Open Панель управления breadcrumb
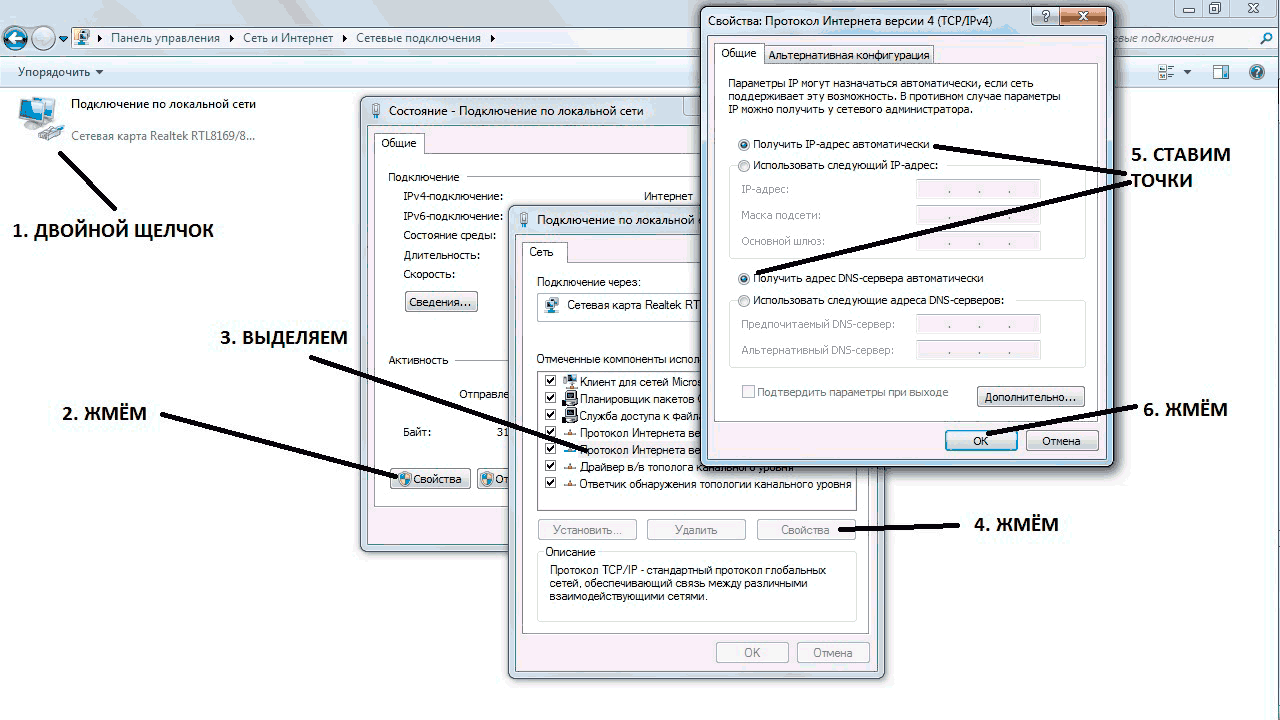 (165, 38)
